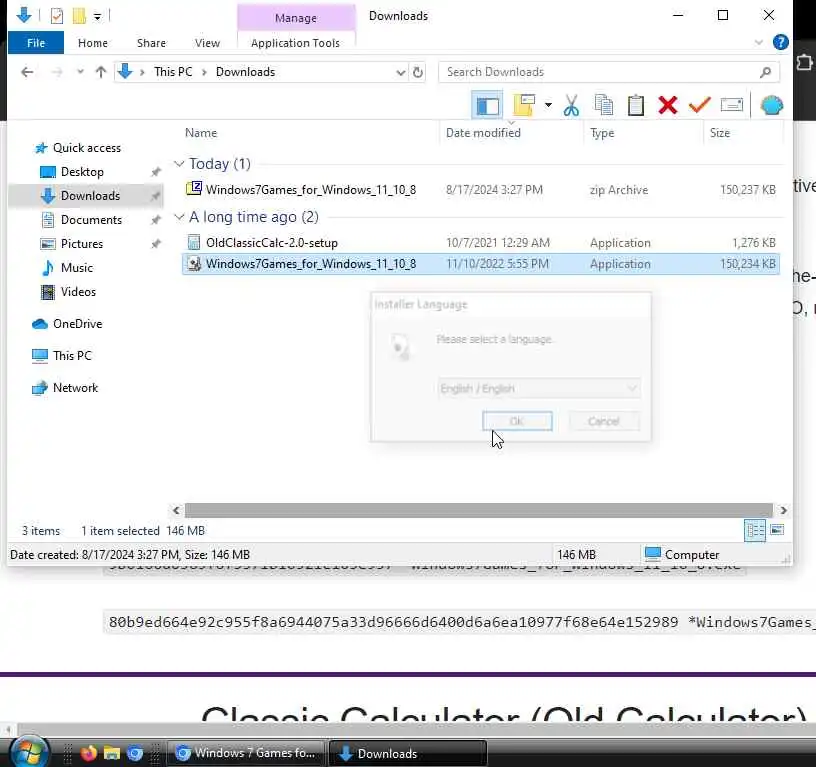Click the Paste clipboard icon

click(x=635, y=105)
